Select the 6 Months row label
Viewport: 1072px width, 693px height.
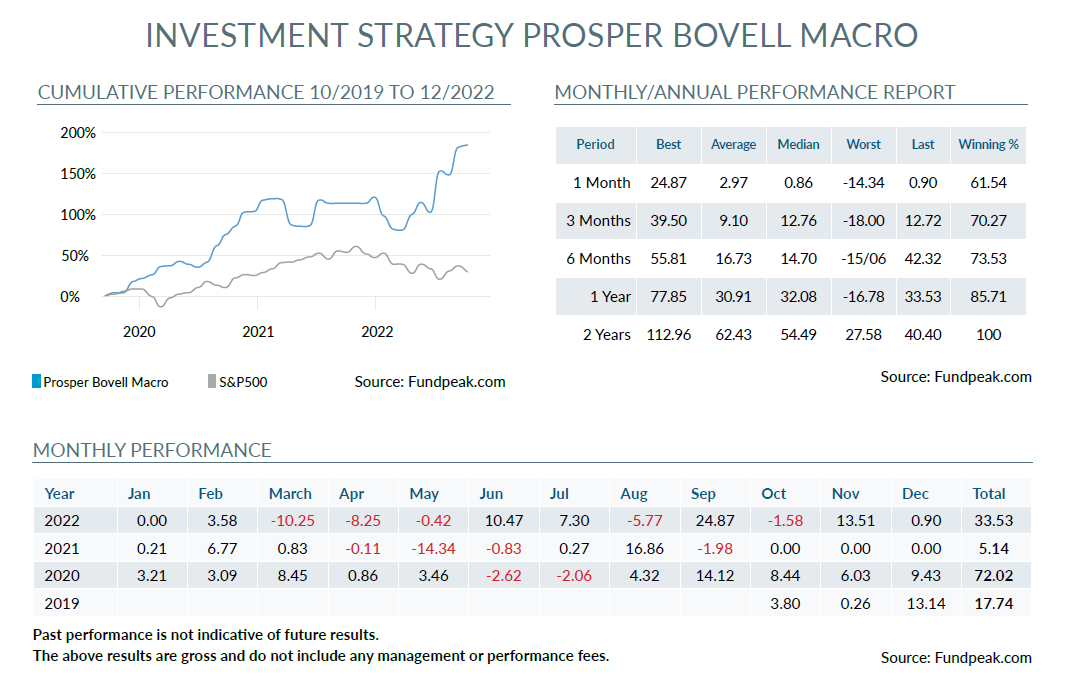[599, 259]
